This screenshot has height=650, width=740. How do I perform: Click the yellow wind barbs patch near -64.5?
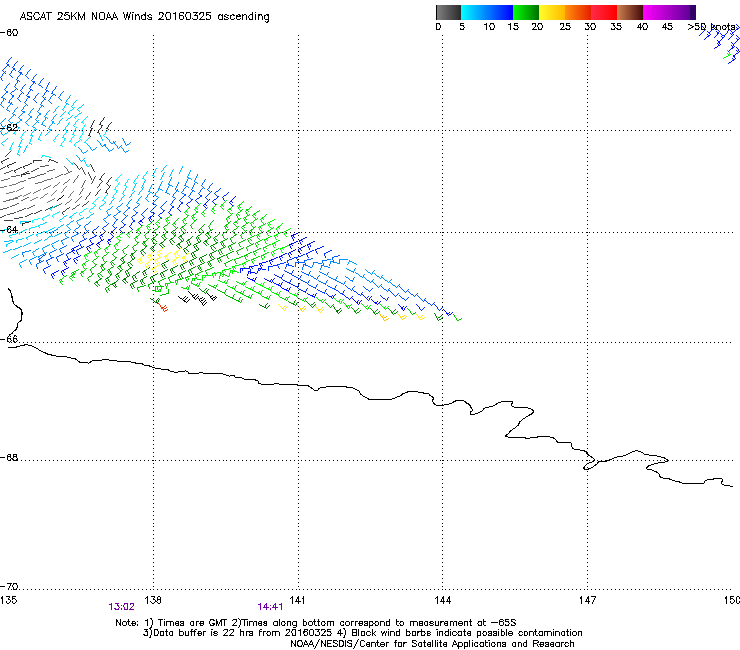point(161,260)
